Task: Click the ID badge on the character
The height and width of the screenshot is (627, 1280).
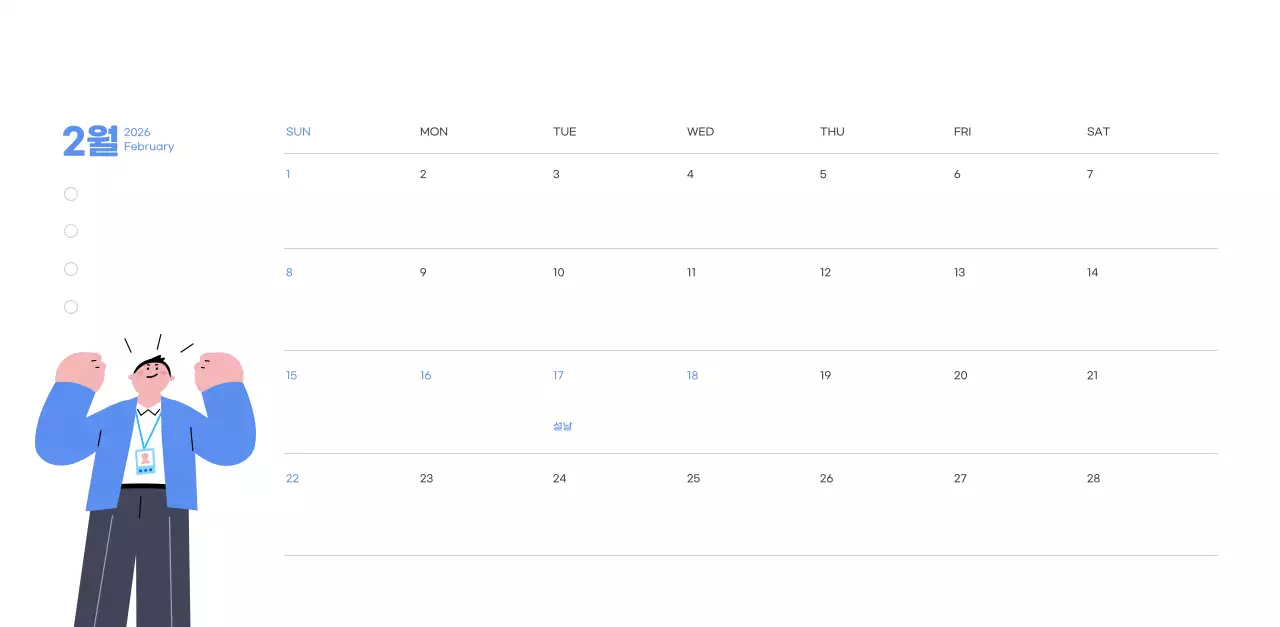Action: [x=145, y=461]
